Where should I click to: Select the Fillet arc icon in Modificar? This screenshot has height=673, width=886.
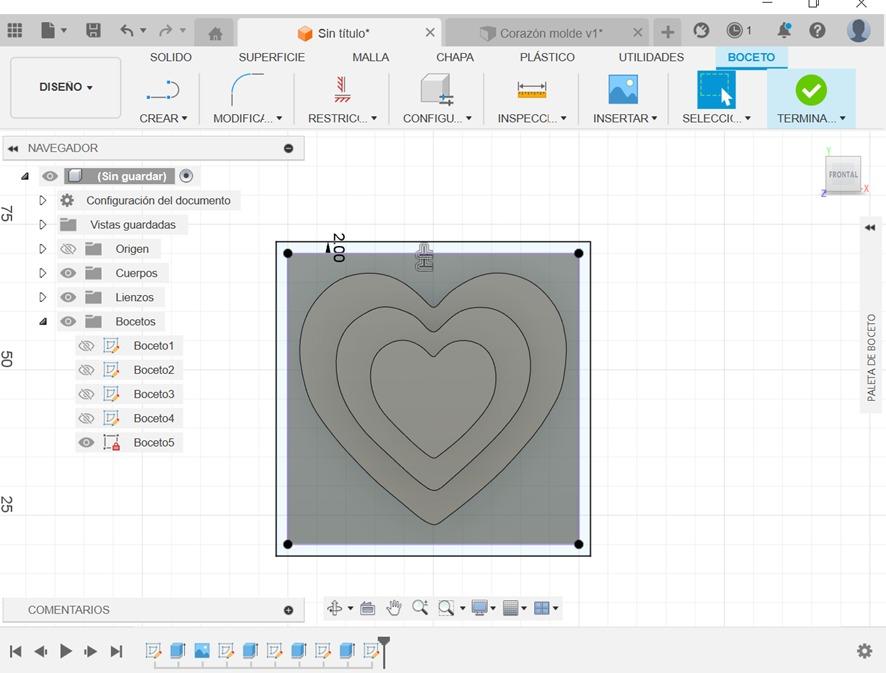coord(246,90)
